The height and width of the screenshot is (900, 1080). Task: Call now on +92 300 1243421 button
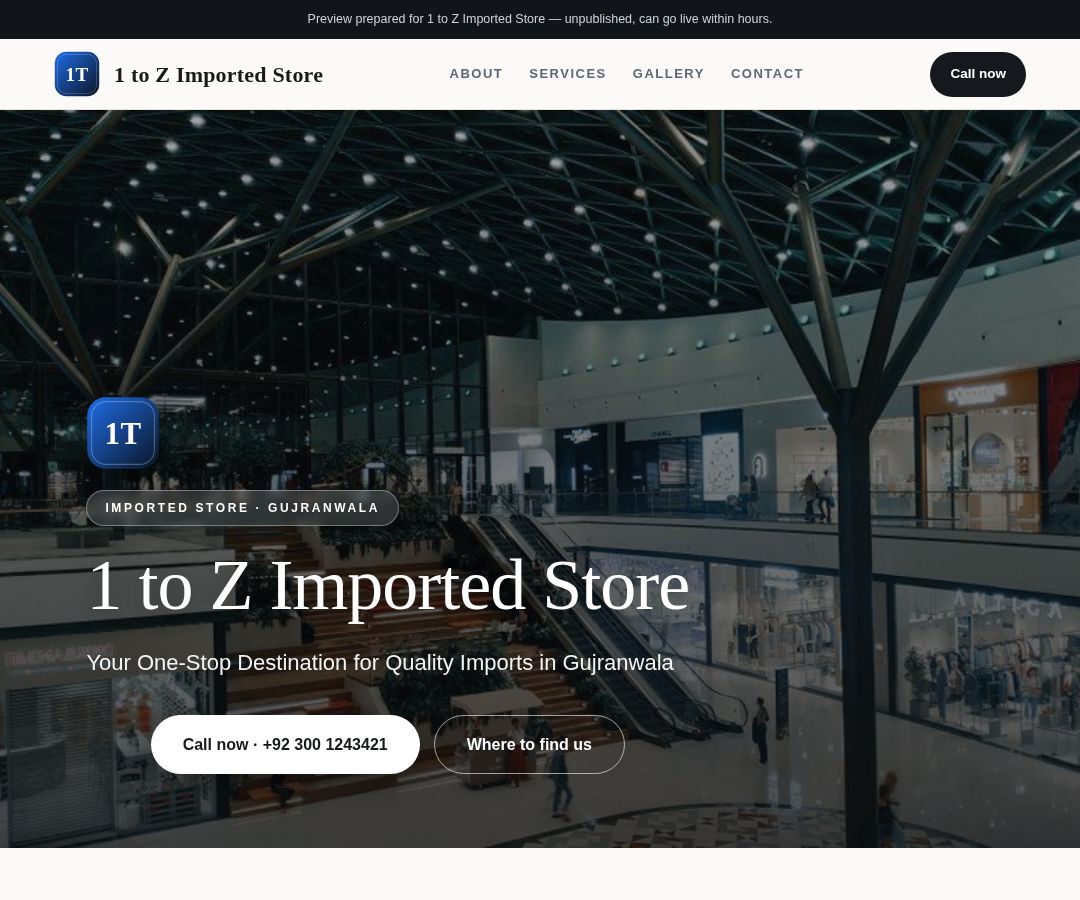pos(285,744)
